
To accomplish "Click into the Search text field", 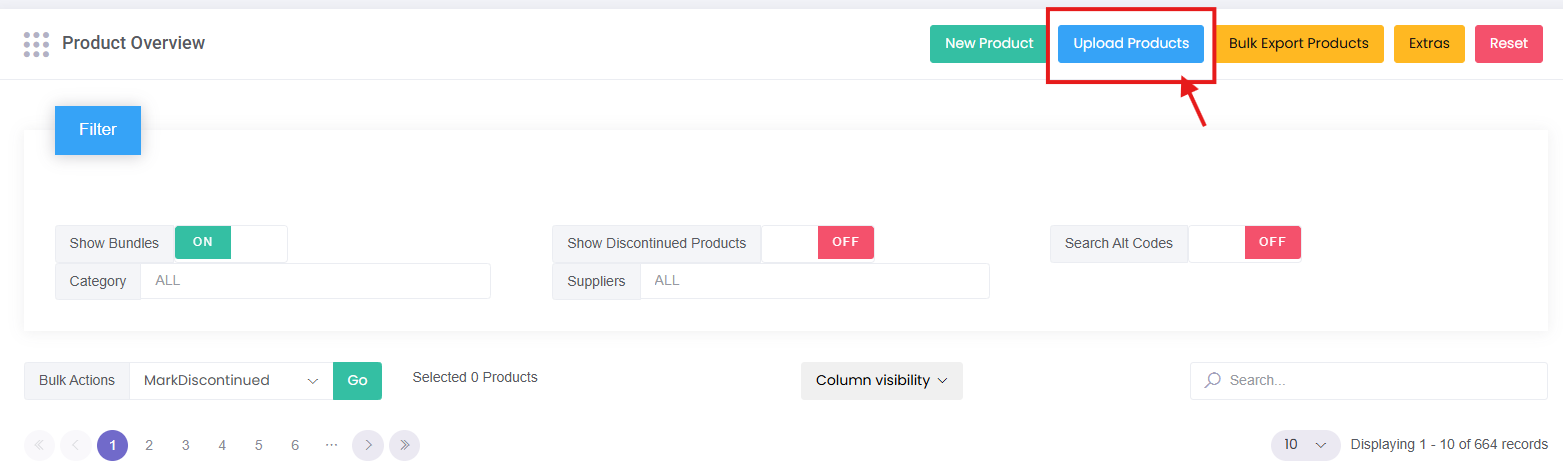I will 1380,381.
